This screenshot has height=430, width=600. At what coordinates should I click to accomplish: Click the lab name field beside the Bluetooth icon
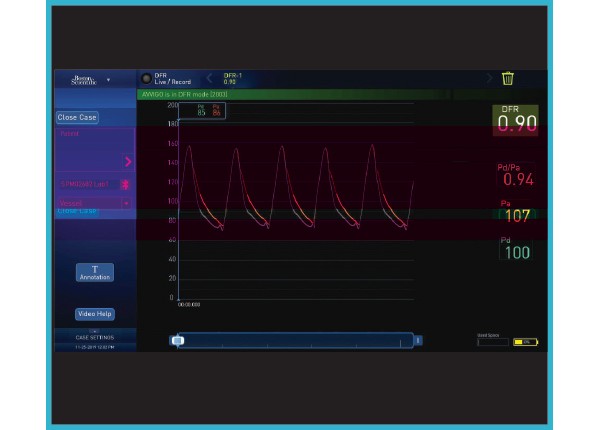click(89, 184)
